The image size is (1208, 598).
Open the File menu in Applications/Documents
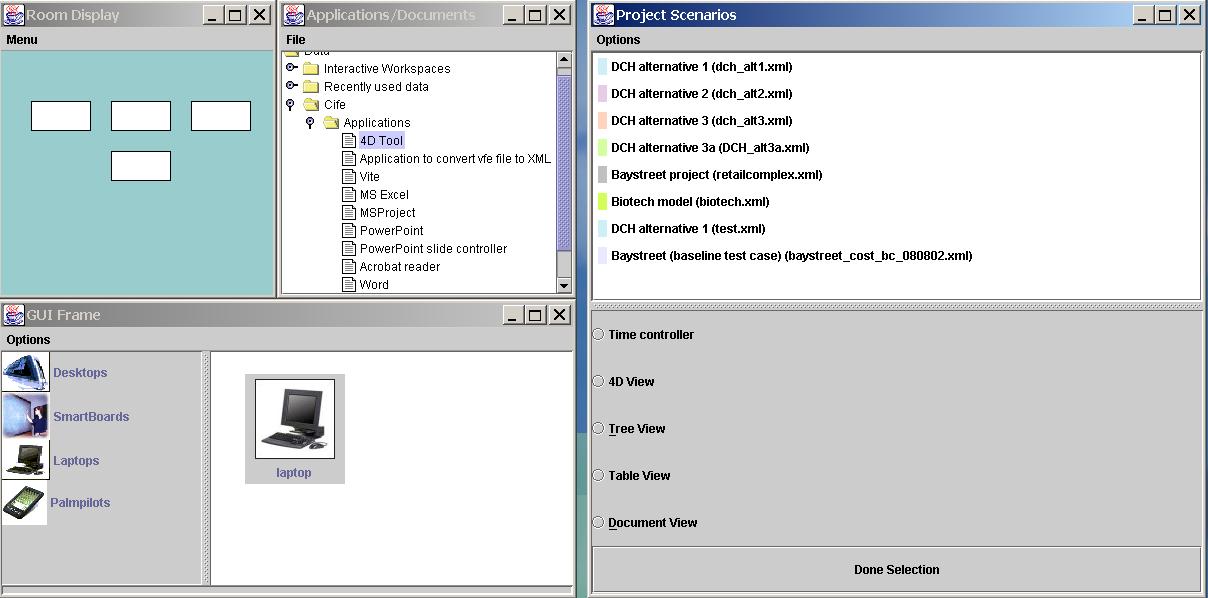tap(295, 40)
